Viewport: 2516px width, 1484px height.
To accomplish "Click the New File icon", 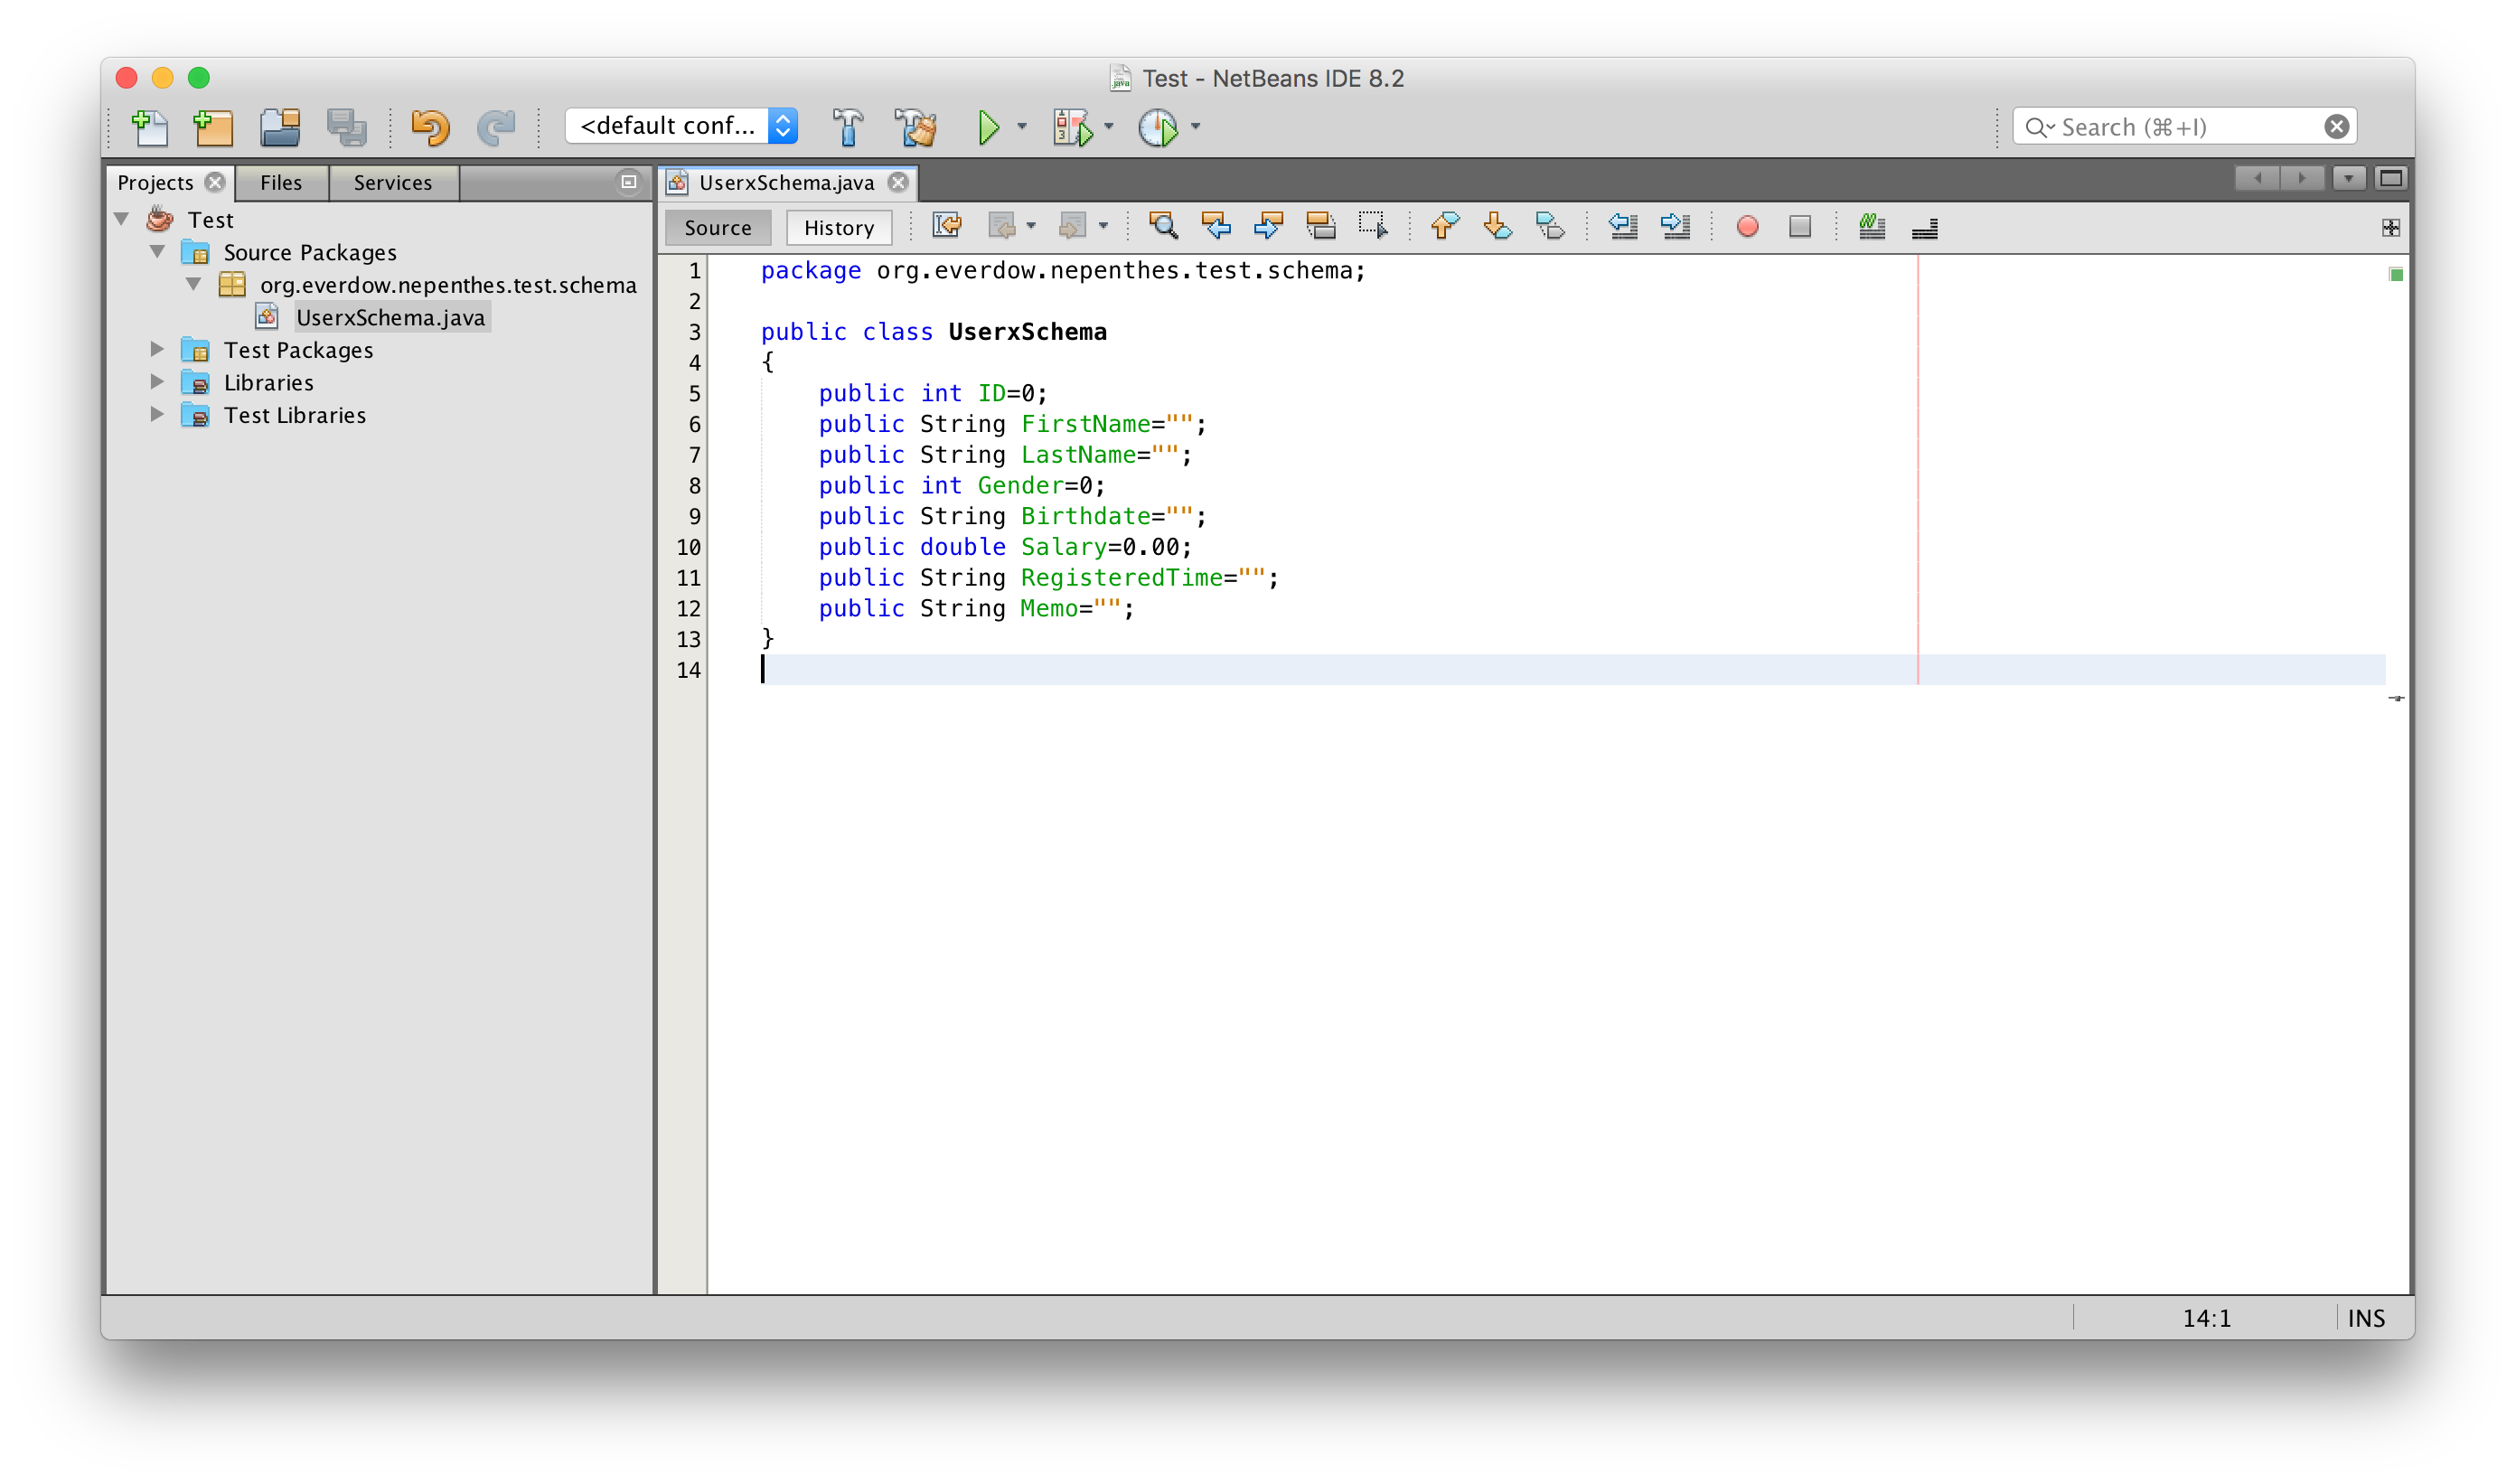I will [149, 127].
